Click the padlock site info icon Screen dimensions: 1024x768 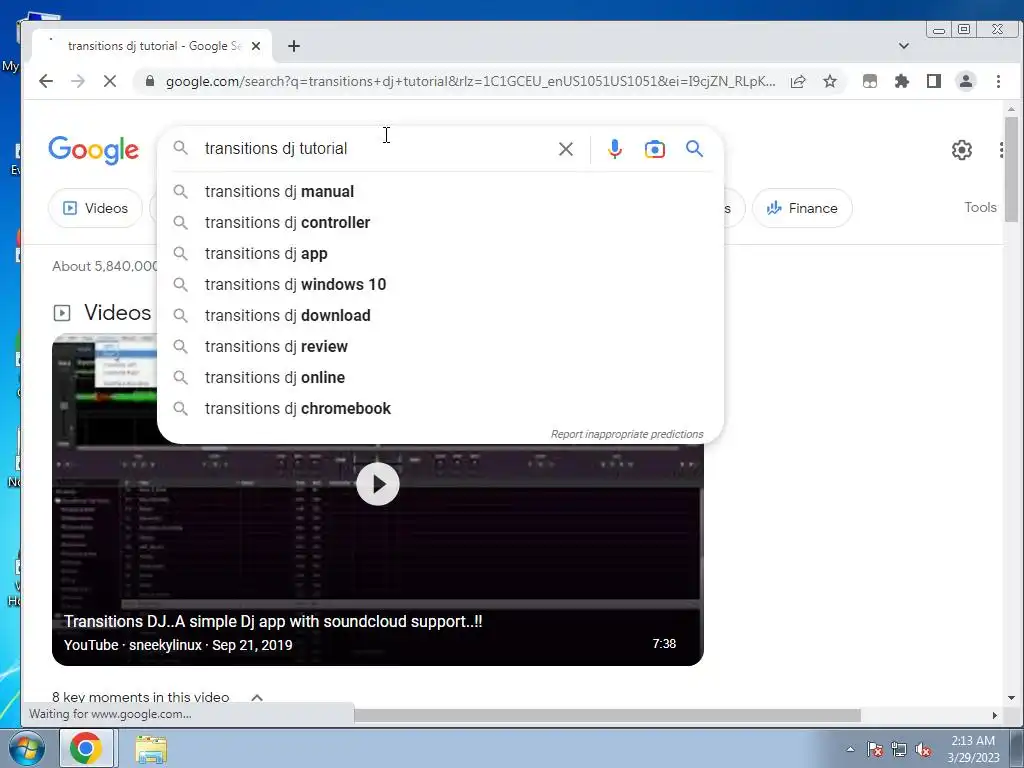coord(150,81)
